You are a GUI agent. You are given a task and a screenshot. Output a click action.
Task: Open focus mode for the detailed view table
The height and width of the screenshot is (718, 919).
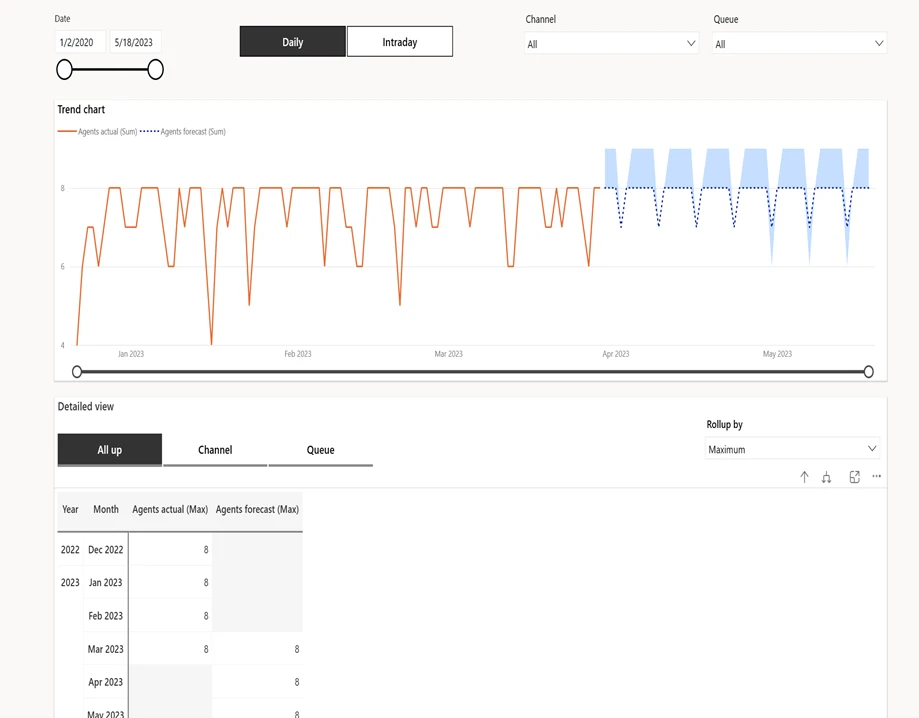click(854, 477)
